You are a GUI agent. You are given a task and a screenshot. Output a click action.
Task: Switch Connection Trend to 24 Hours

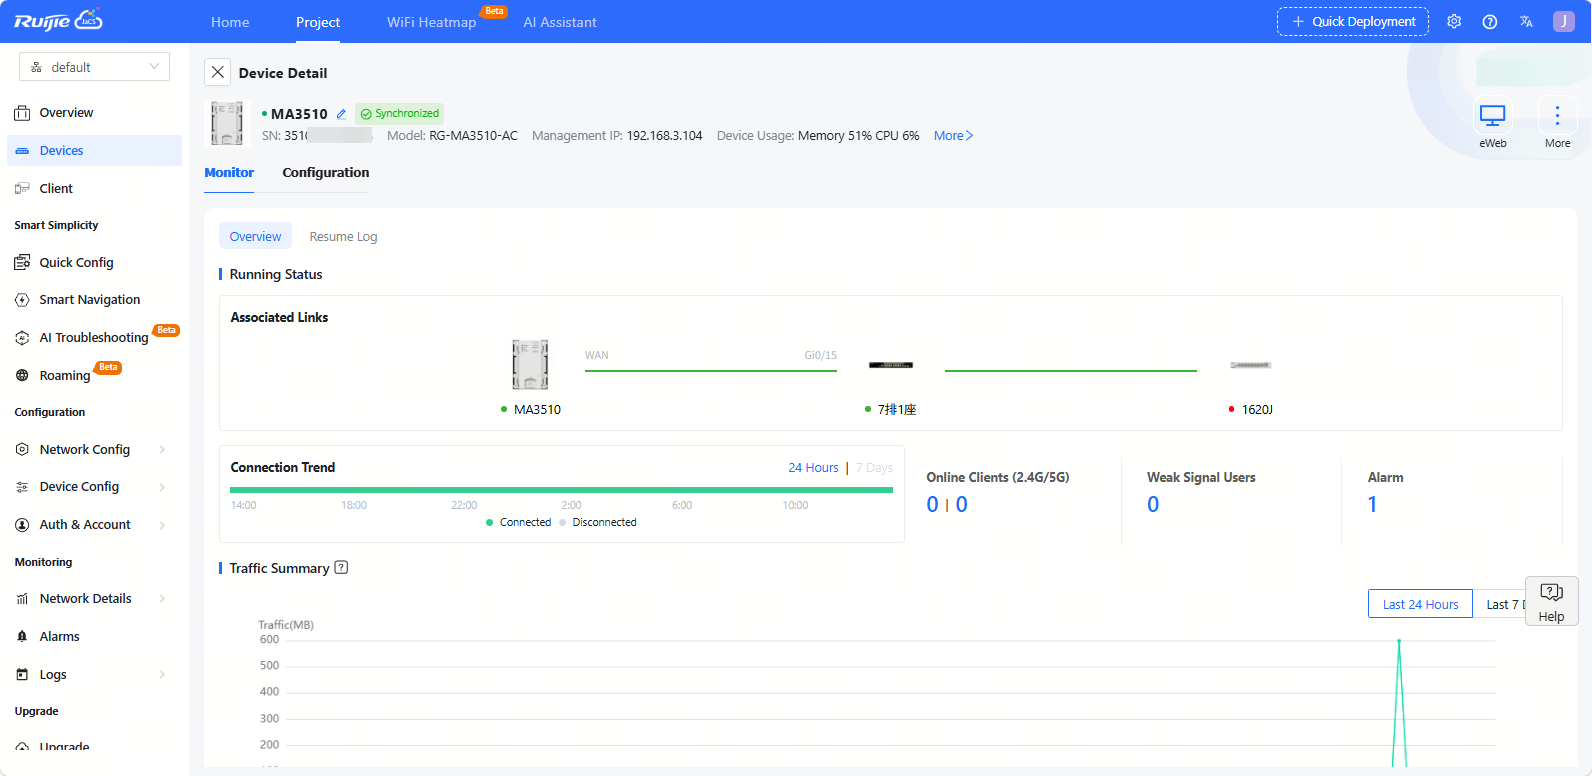(813, 468)
